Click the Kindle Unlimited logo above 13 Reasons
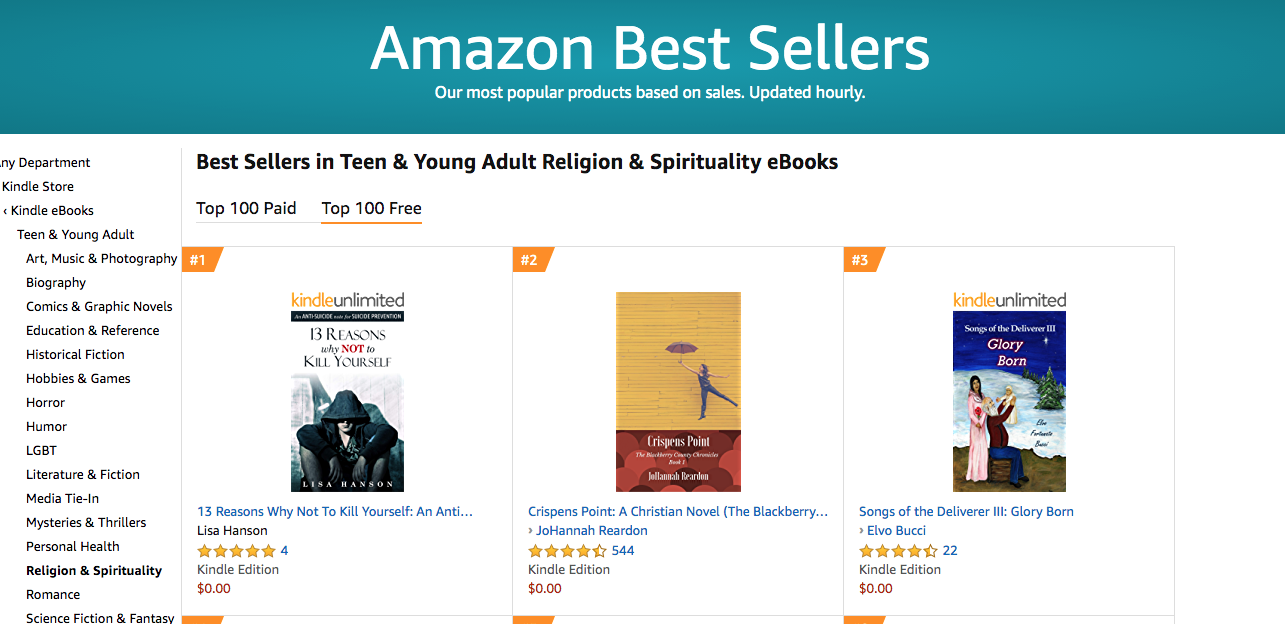The image size is (1285, 624). (x=347, y=300)
